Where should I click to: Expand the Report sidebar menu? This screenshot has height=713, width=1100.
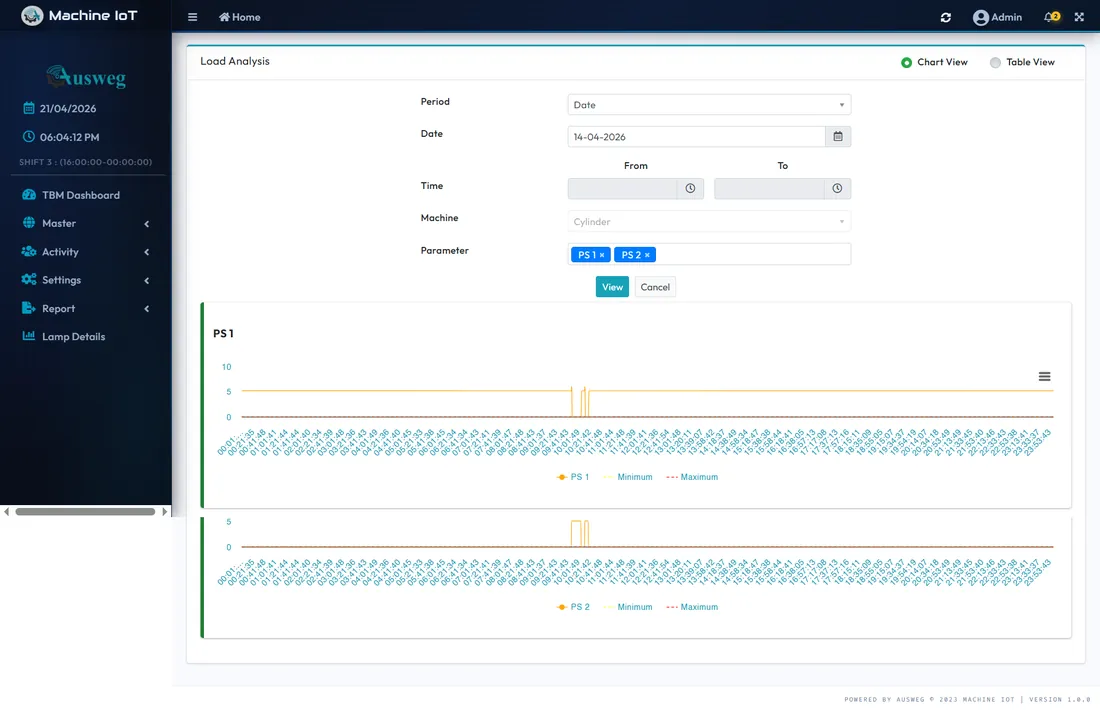pyautogui.click(x=86, y=309)
